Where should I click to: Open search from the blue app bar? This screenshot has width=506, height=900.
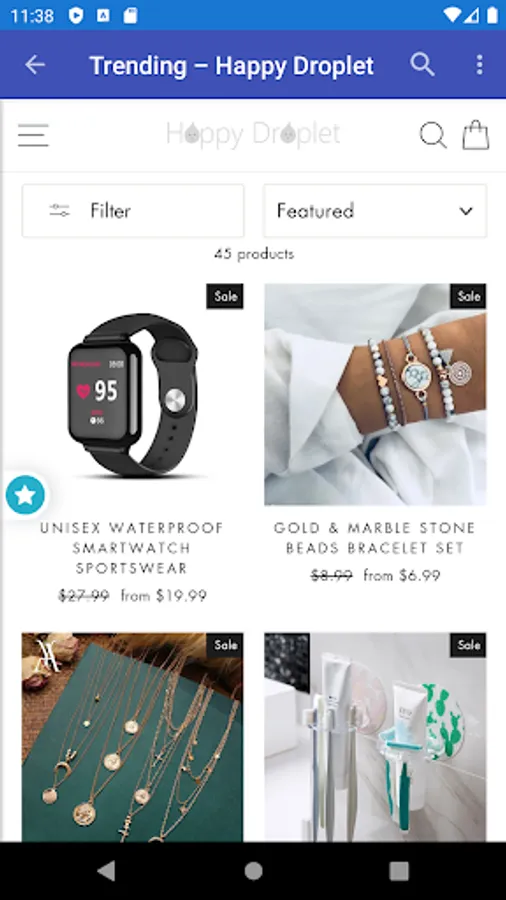422,65
